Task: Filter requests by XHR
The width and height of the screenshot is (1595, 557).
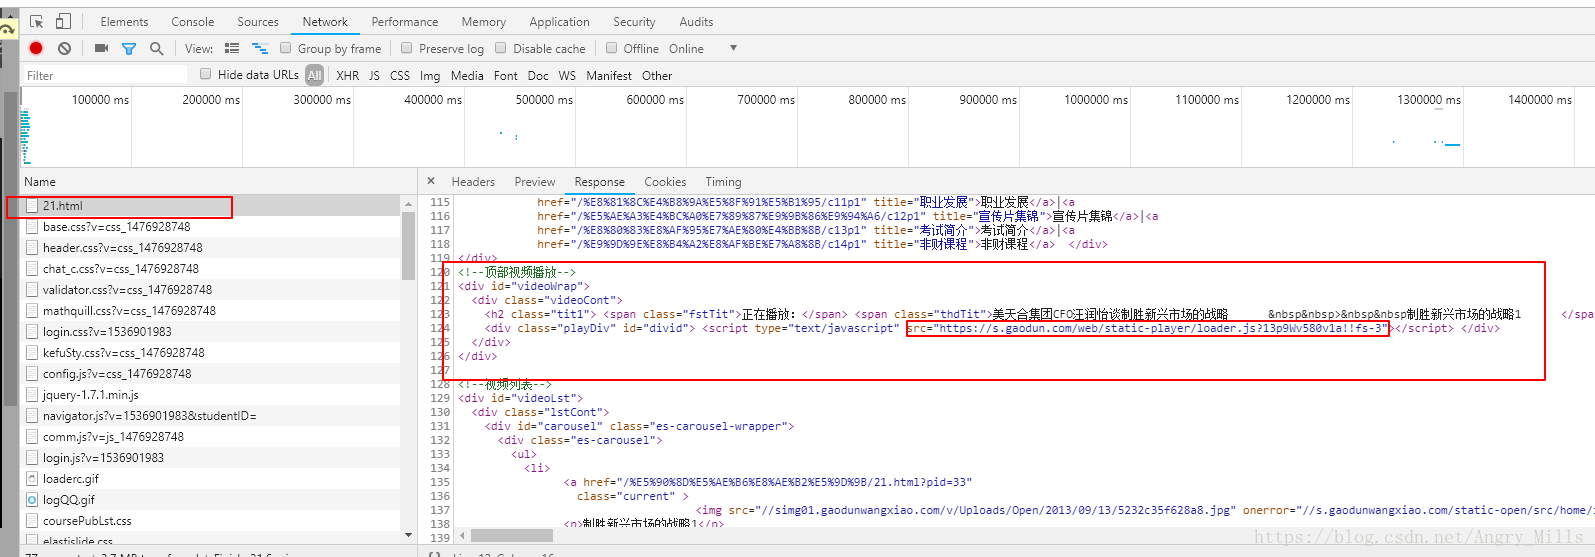Action: [x=348, y=75]
